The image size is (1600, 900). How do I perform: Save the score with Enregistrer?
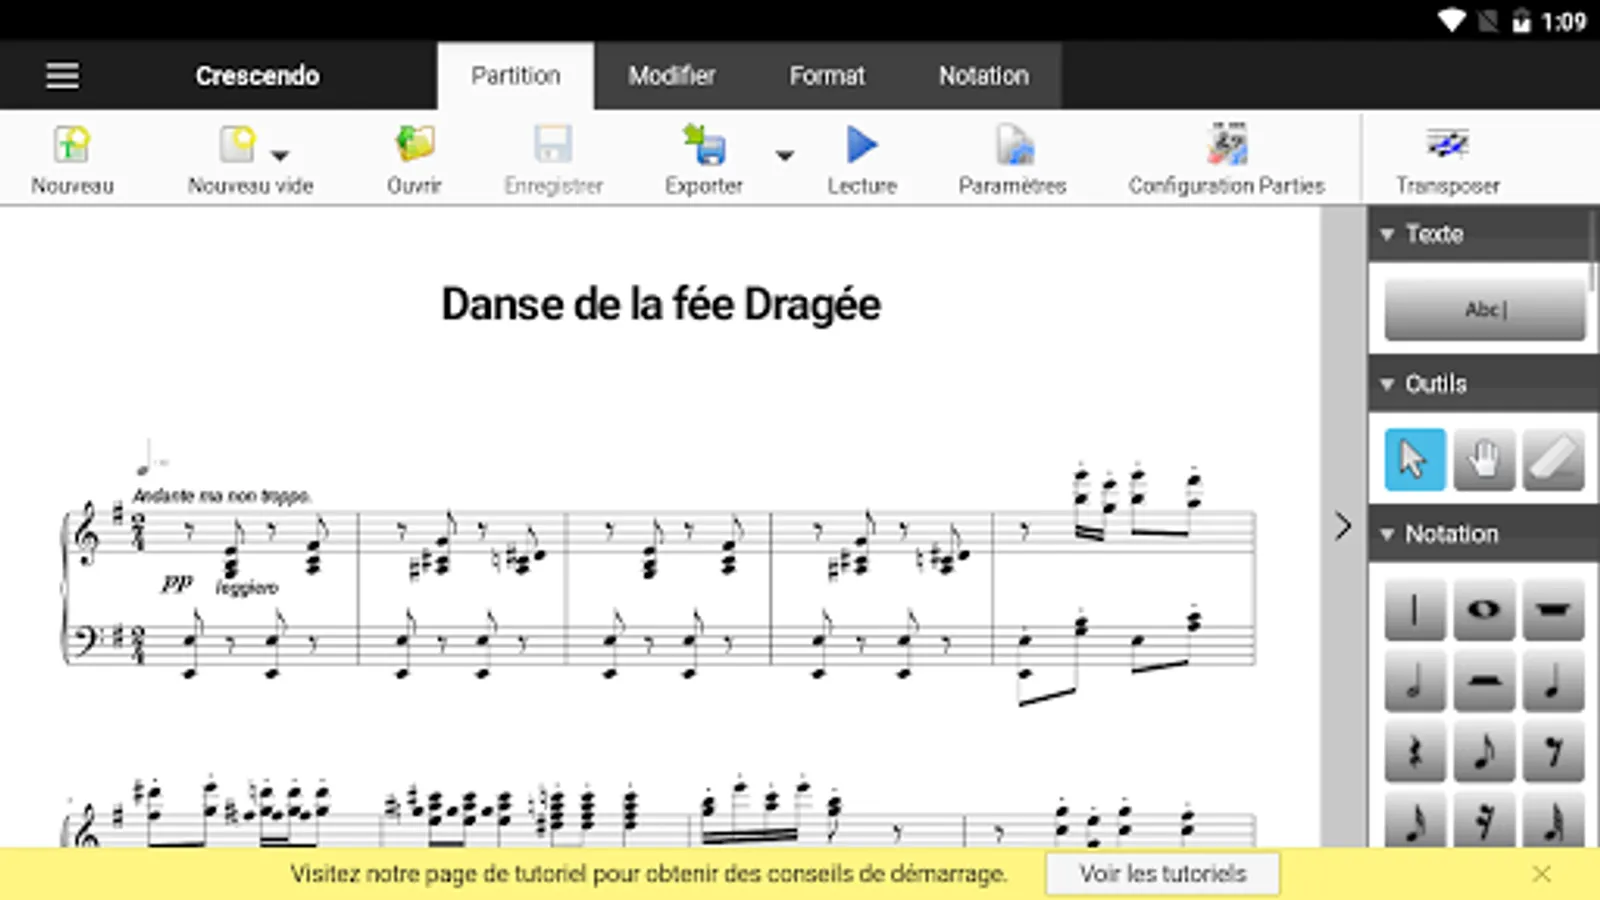[553, 159]
